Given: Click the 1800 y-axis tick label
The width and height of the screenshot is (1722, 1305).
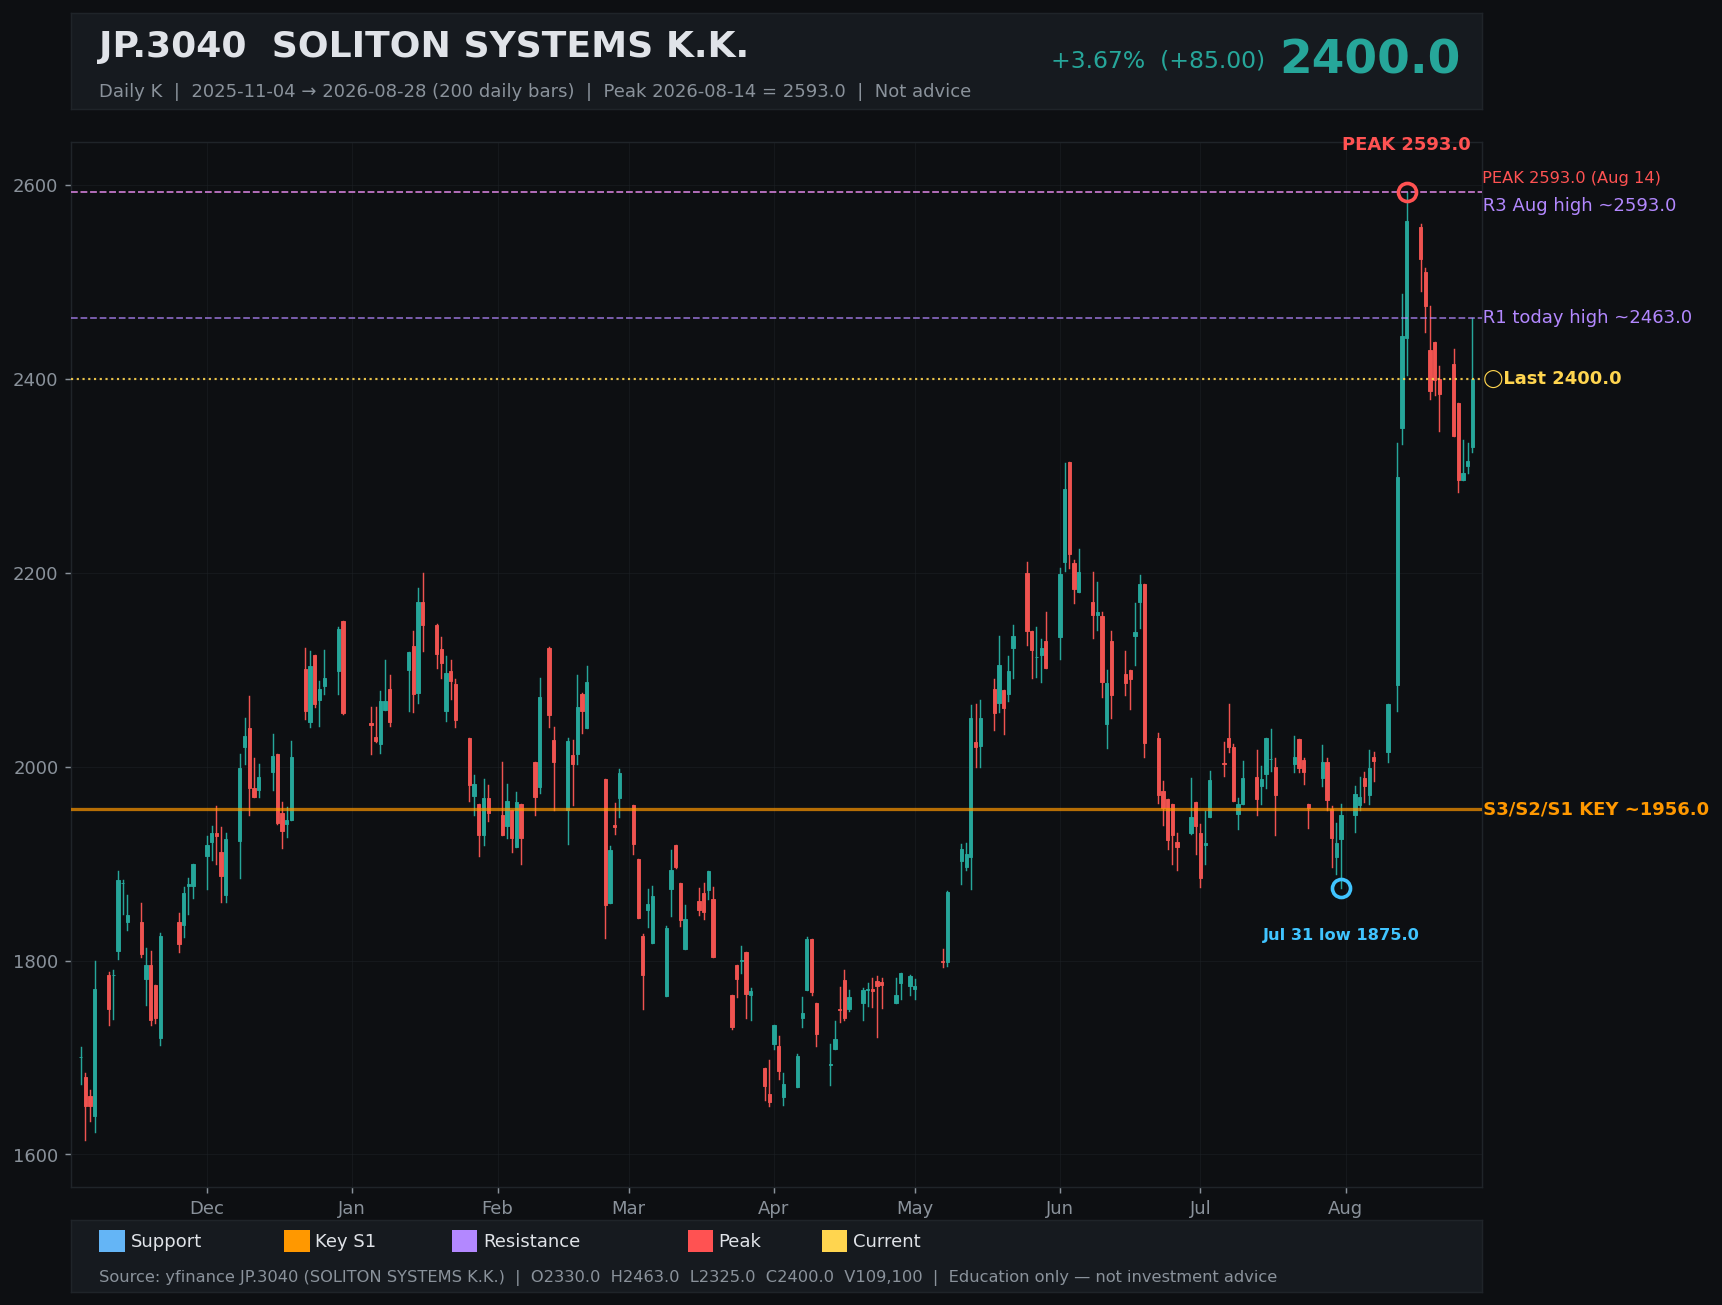Looking at the screenshot, I should [x=35, y=962].
